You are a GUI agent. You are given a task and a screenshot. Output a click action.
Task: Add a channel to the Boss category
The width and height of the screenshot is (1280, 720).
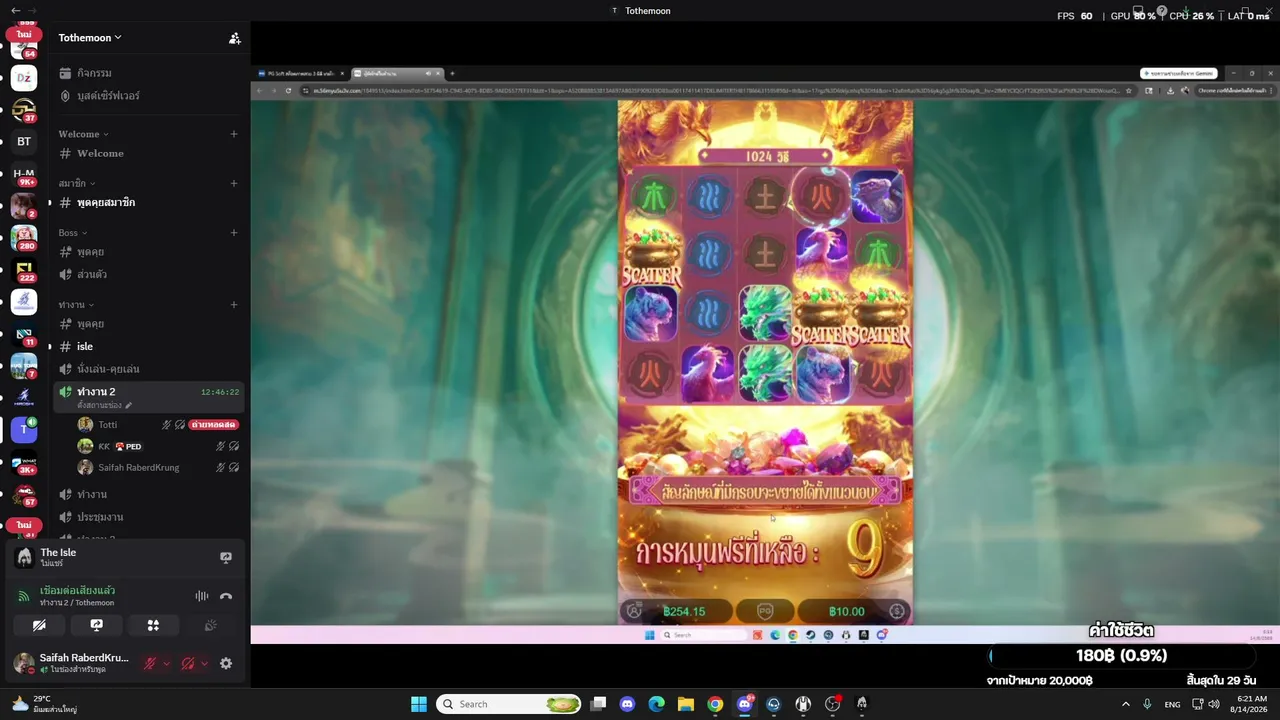click(234, 233)
